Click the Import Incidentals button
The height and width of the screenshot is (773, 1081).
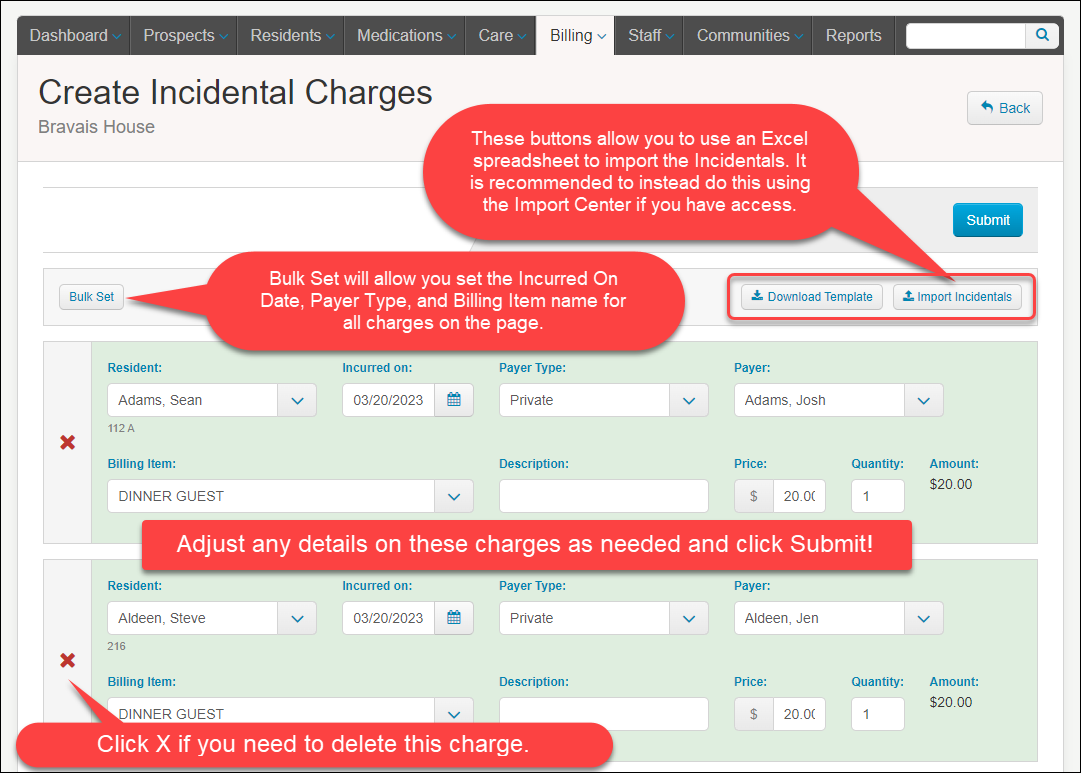pos(957,297)
